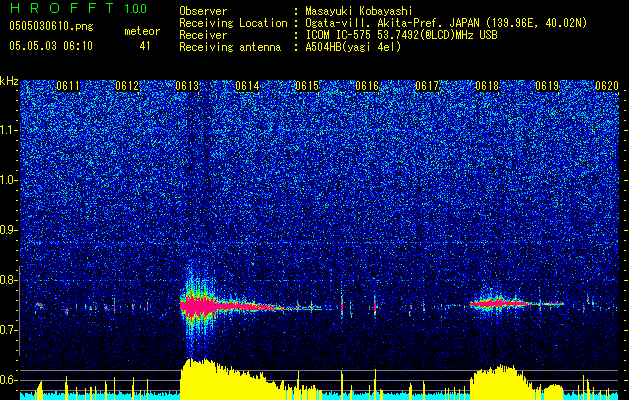Select the 0.6 kHz axis label

click(x=9, y=380)
